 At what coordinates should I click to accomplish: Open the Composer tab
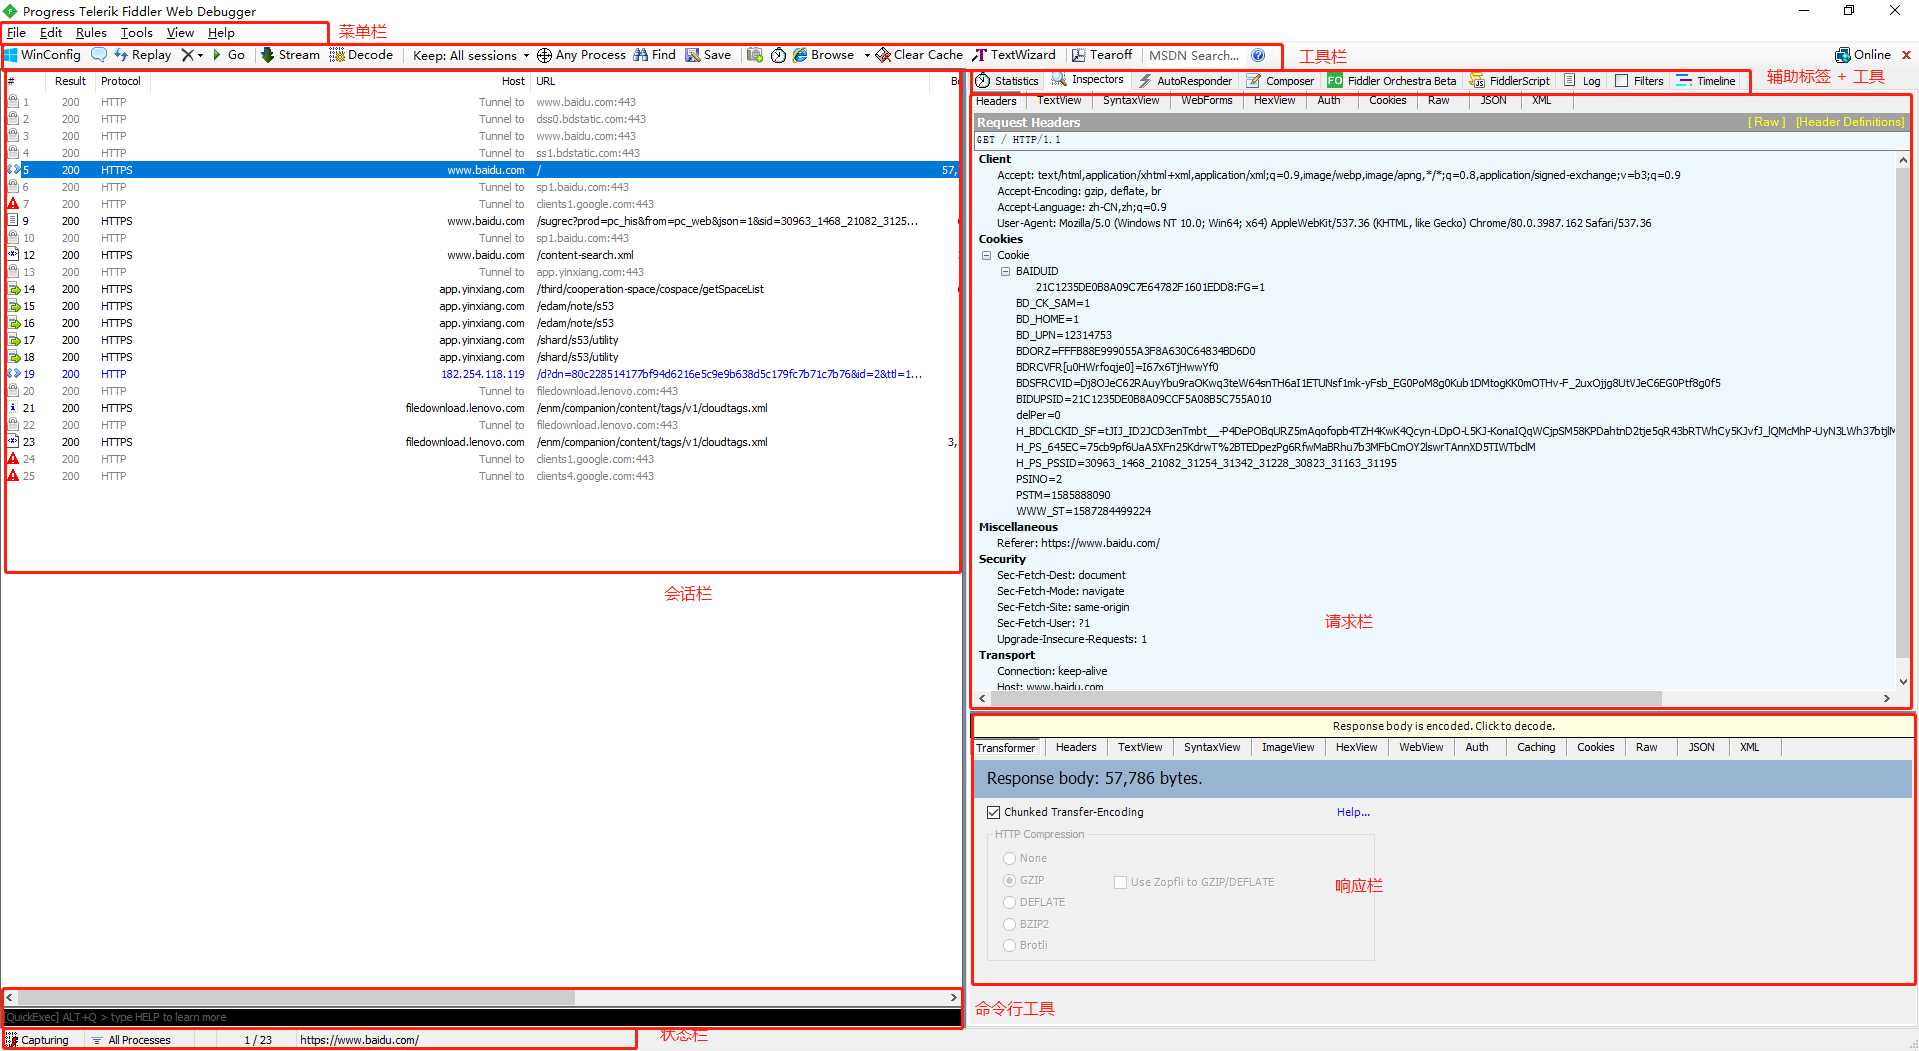(x=1280, y=81)
